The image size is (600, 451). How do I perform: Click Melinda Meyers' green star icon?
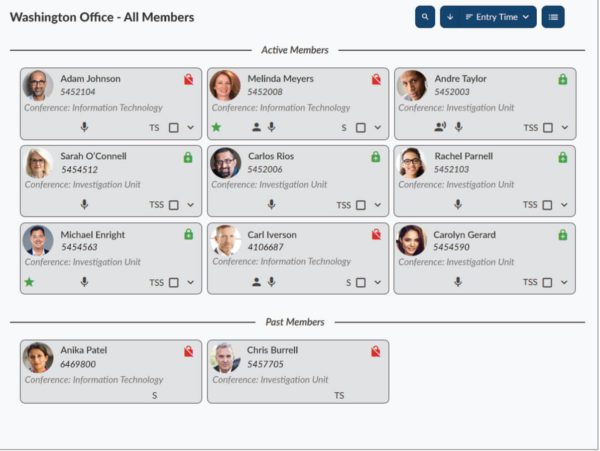[216, 127]
